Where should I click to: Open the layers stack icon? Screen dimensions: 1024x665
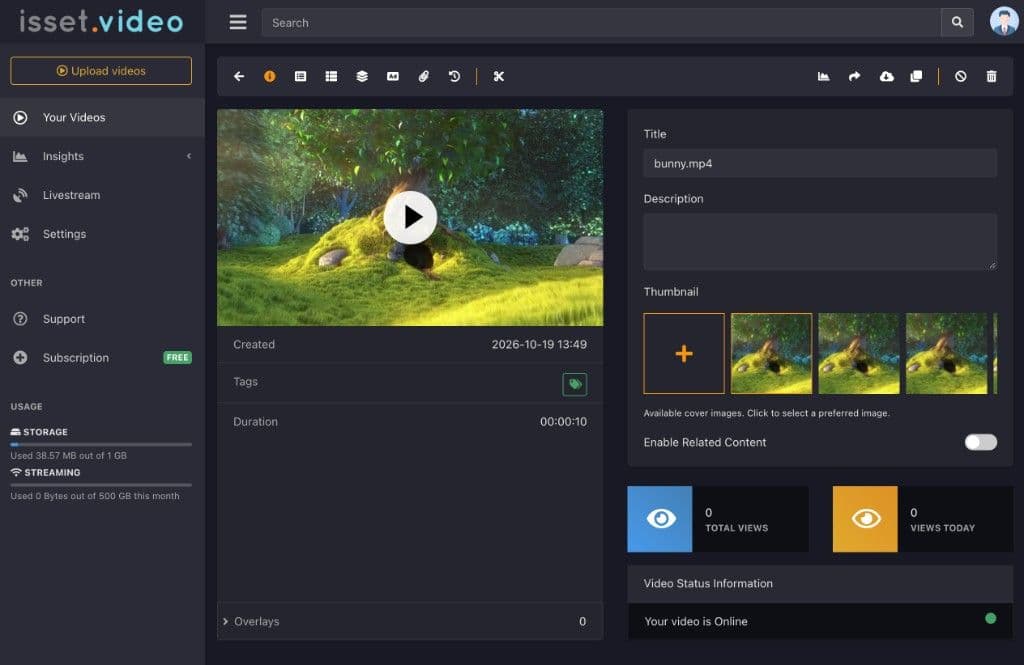click(x=362, y=76)
